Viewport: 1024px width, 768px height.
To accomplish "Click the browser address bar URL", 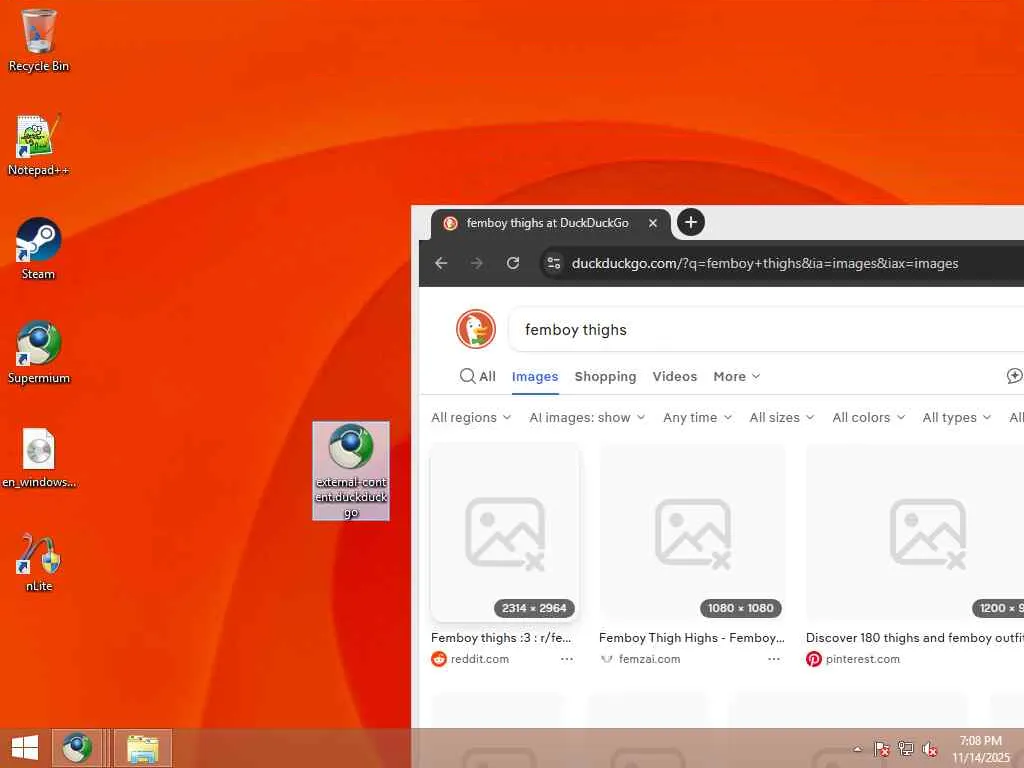I will click(x=765, y=263).
